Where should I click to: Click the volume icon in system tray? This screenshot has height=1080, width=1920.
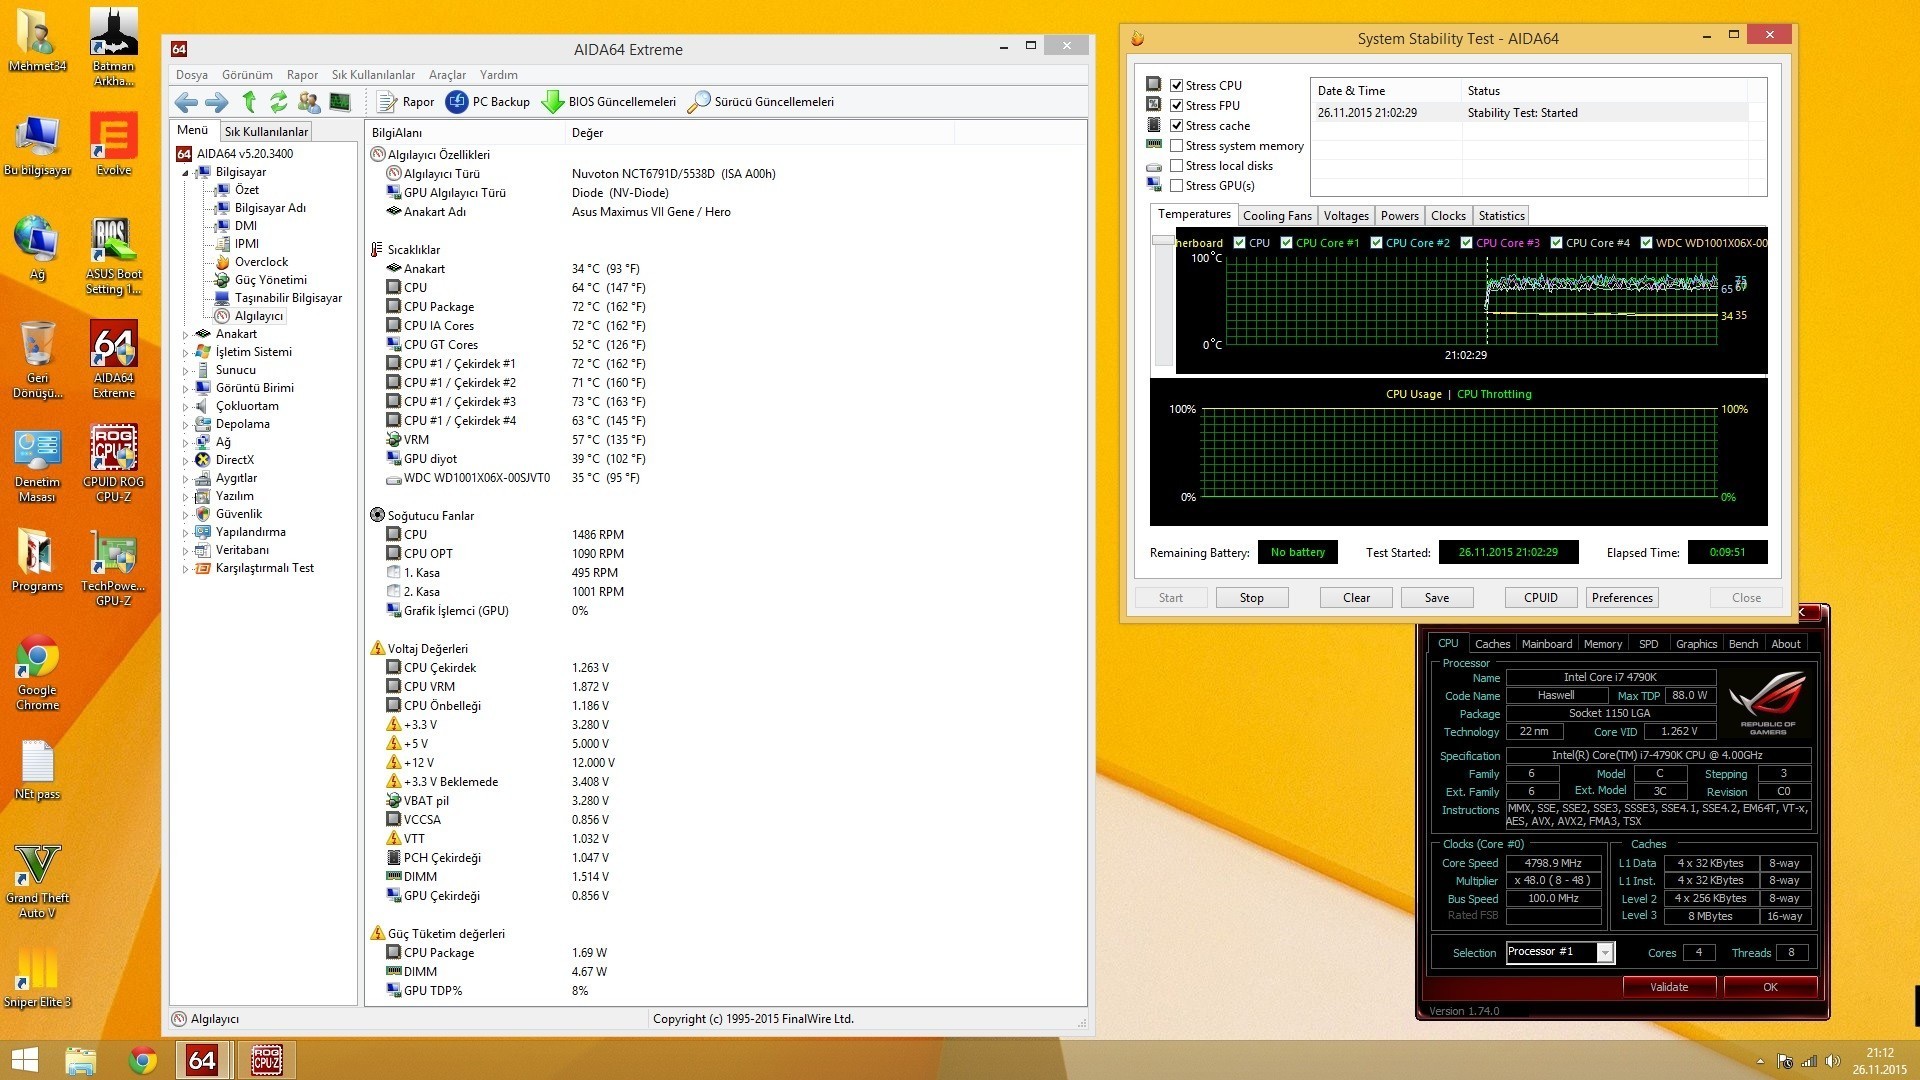[x=1832, y=1061]
